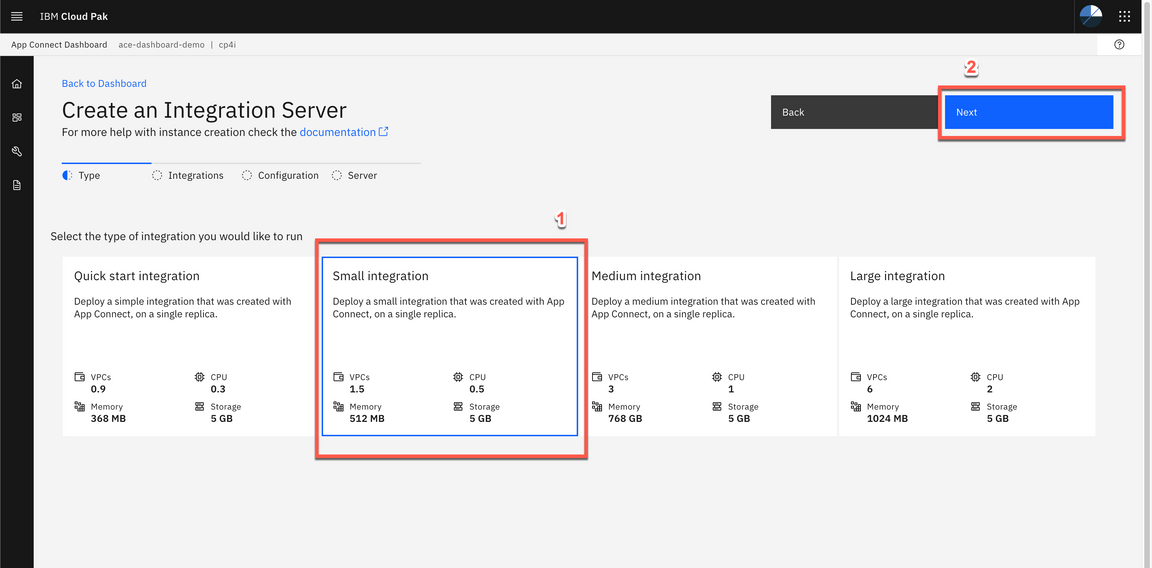Image resolution: width=1152 pixels, height=568 pixels.
Task: Click the Home icon in sidebar
Action: [17, 84]
